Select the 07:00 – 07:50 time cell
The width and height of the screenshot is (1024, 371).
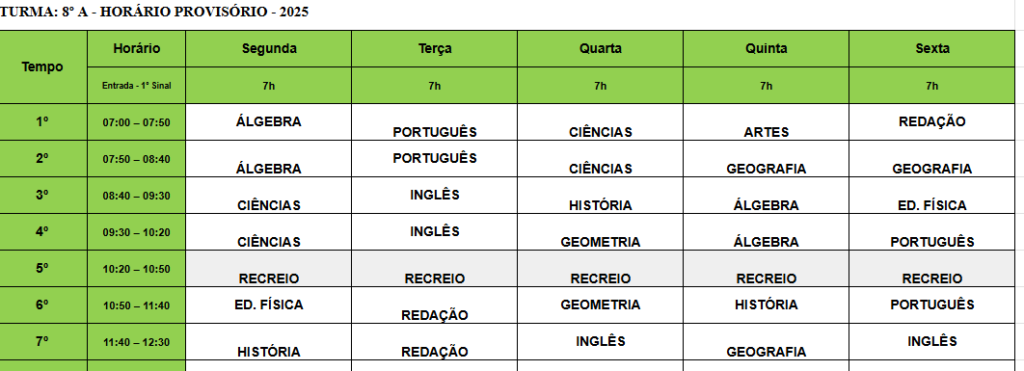[x=136, y=122]
